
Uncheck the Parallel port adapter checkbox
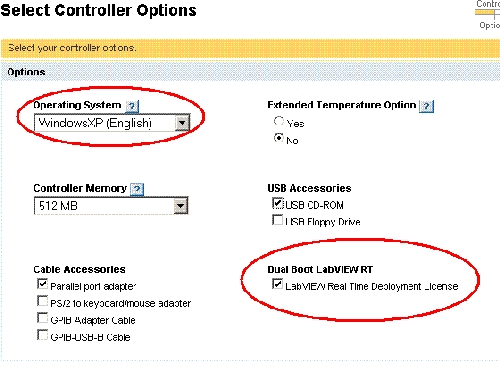coord(42,284)
